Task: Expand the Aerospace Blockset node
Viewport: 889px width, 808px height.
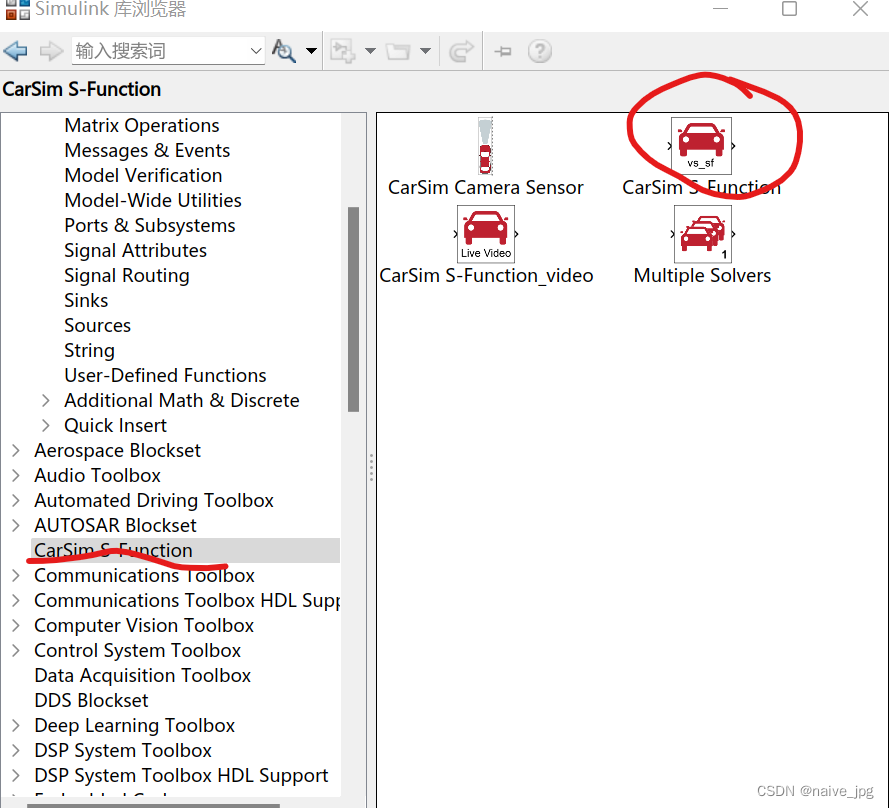Action: 16,450
